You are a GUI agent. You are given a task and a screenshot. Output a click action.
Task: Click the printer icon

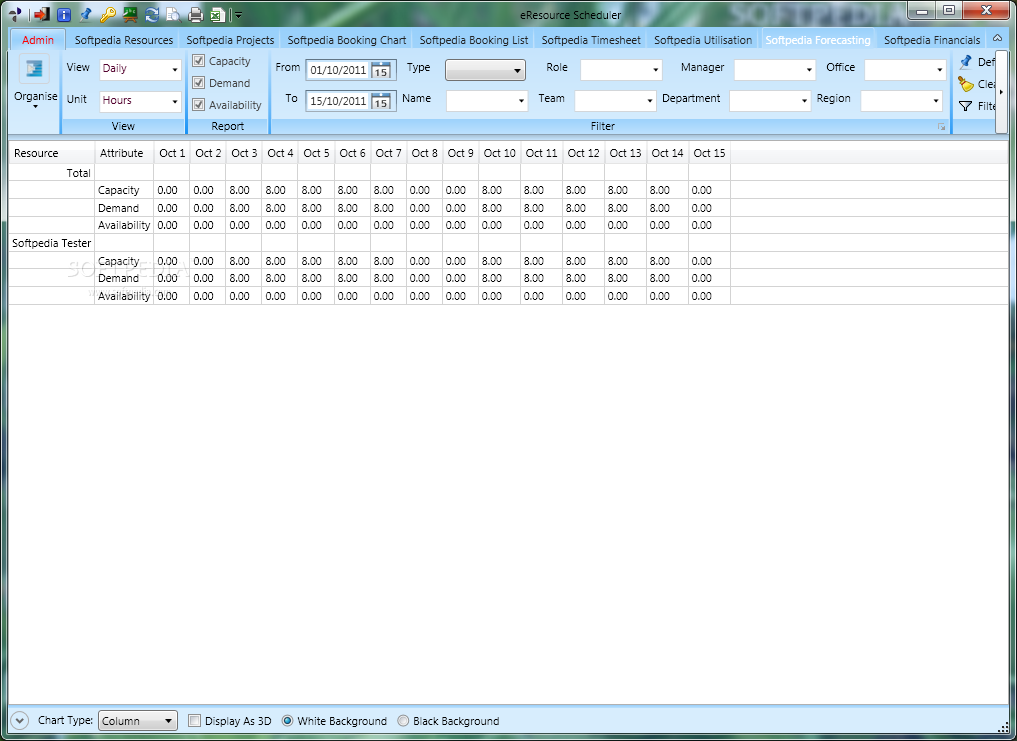(x=195, y=14)
